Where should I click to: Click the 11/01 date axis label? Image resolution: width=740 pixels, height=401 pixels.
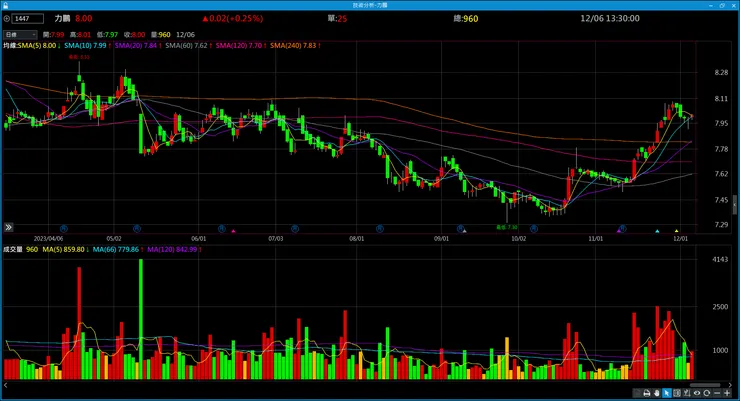tap(596, 239)
